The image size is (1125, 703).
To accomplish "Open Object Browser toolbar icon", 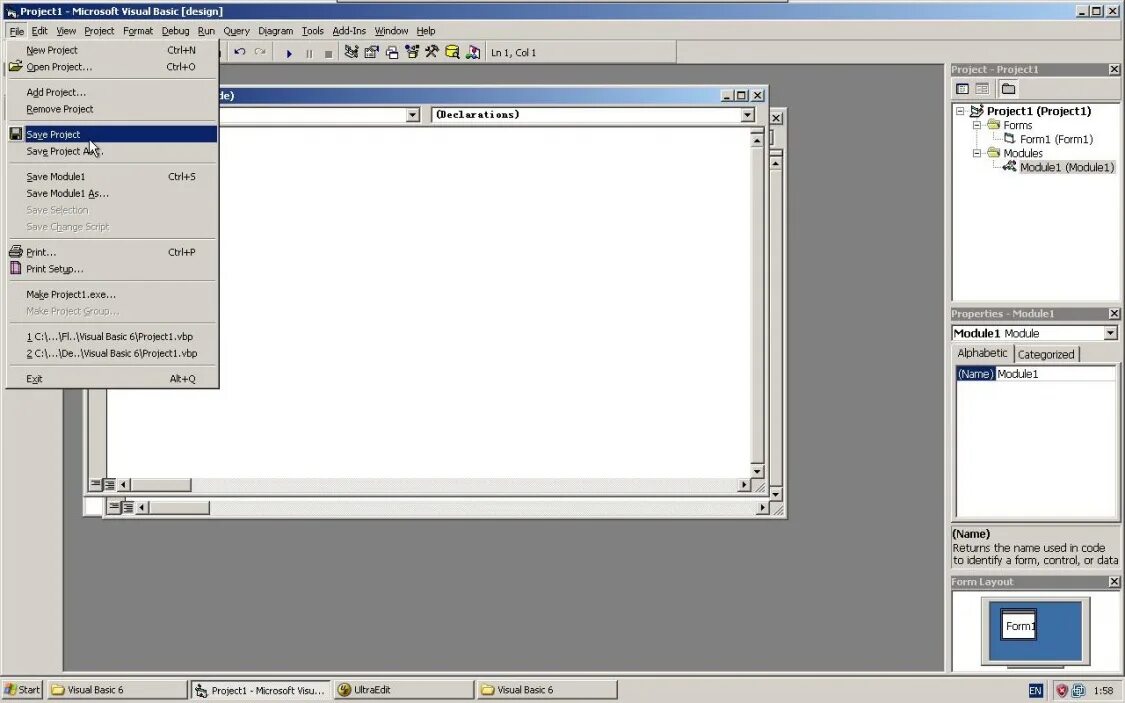I will (412, 52).
